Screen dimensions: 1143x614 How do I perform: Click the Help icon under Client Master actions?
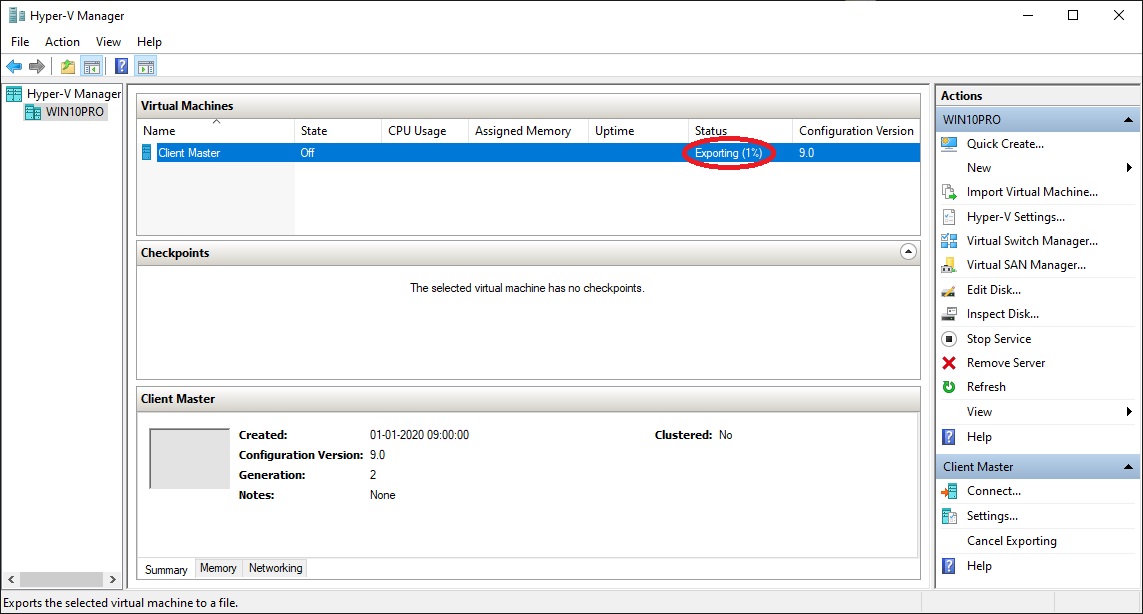pyautogui.click(x=949, y=566)
